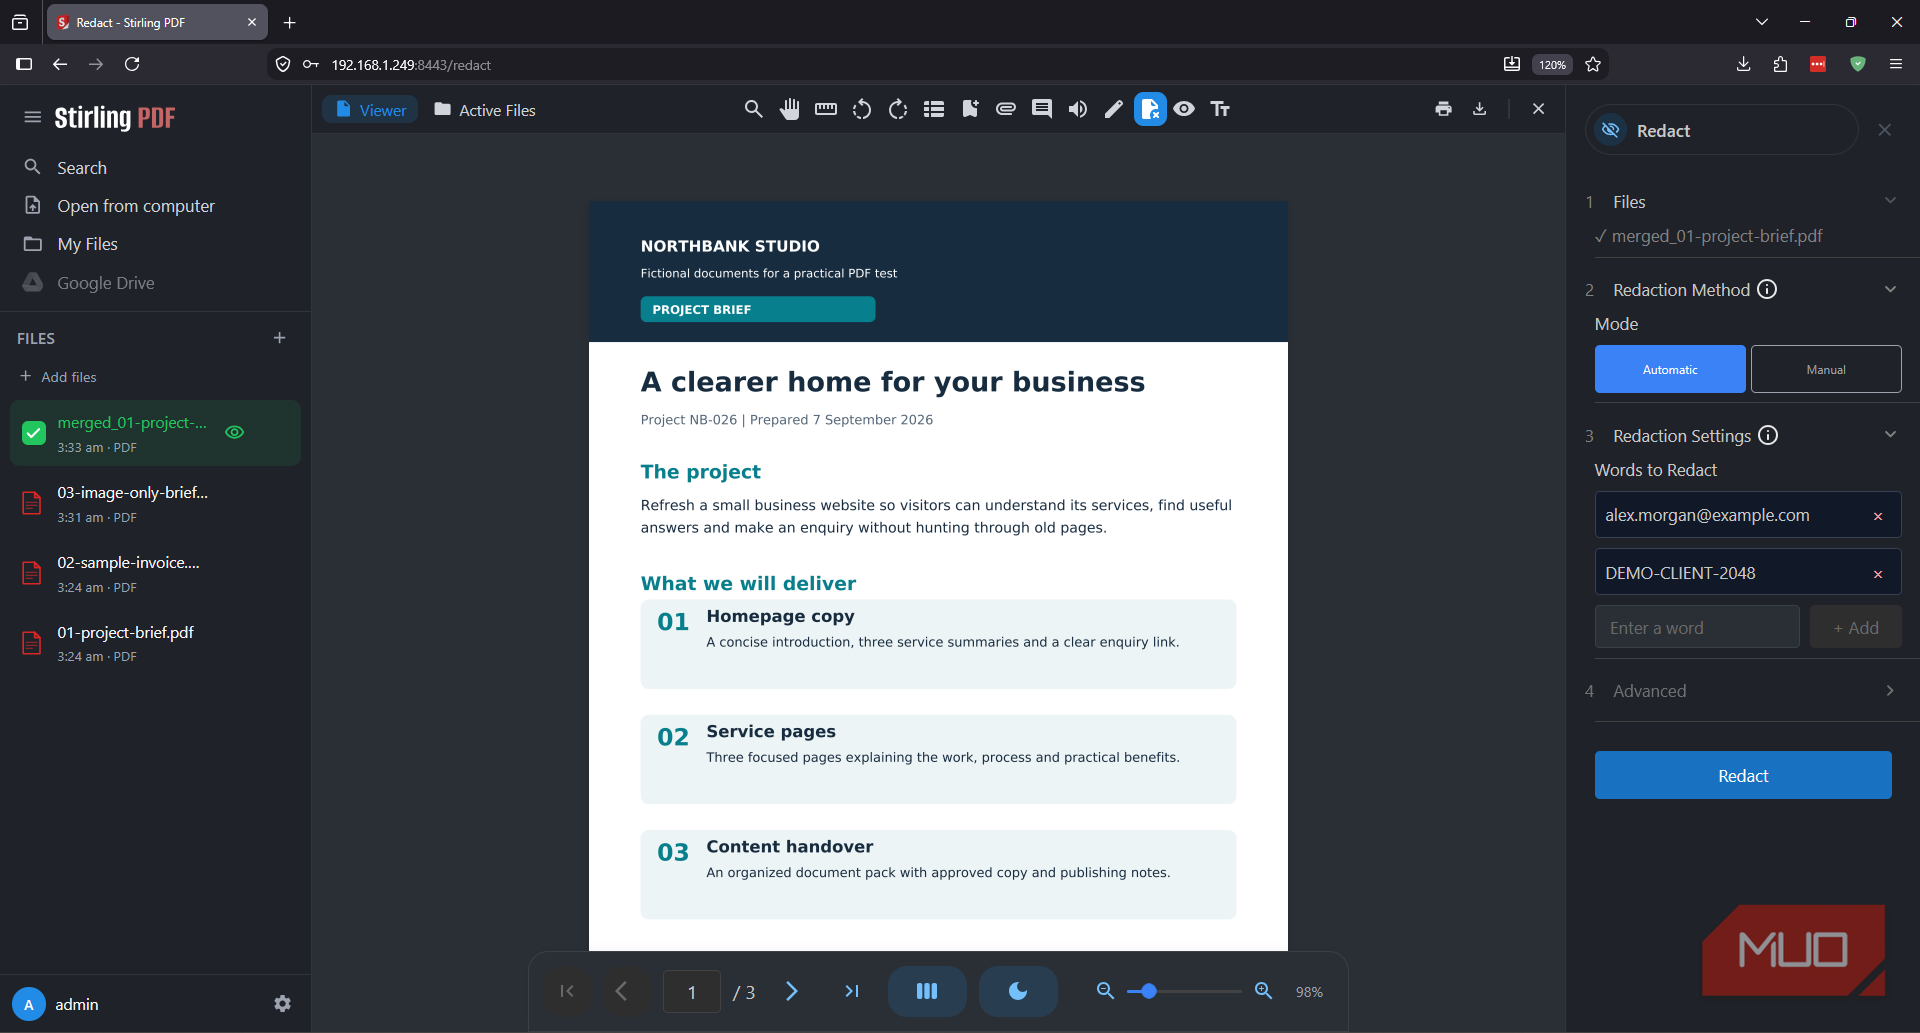Uncheck the merged_01-project file checkbox
This screenshot has height=1033, width=1920.
34,433
